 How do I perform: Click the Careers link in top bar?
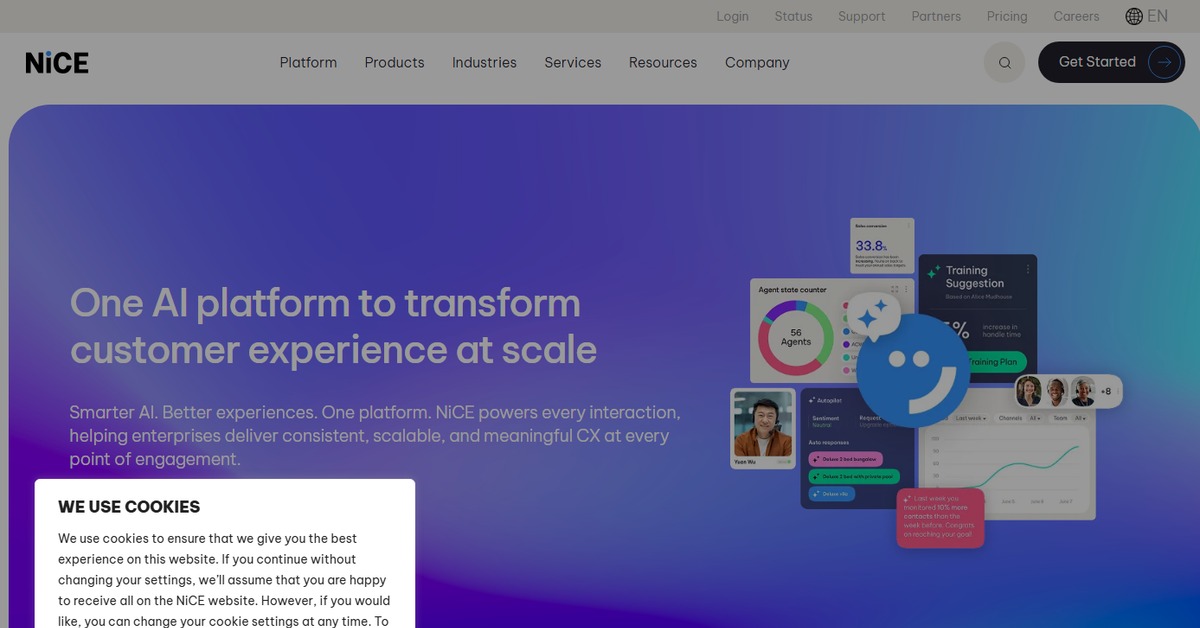[x=1076, y=16]
